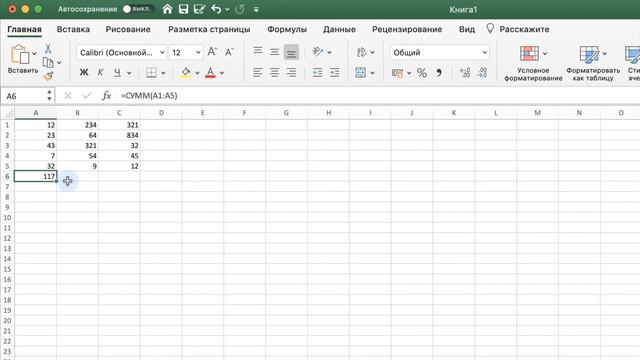Switch to the Главная tab

(x=24, y=29)
